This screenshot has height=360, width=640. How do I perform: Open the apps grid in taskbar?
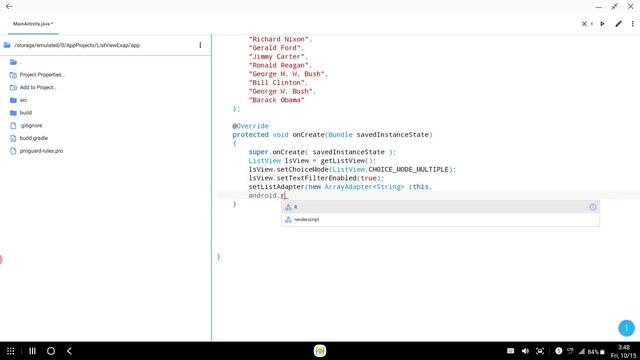pyautogui.click(x=11, y=351)
